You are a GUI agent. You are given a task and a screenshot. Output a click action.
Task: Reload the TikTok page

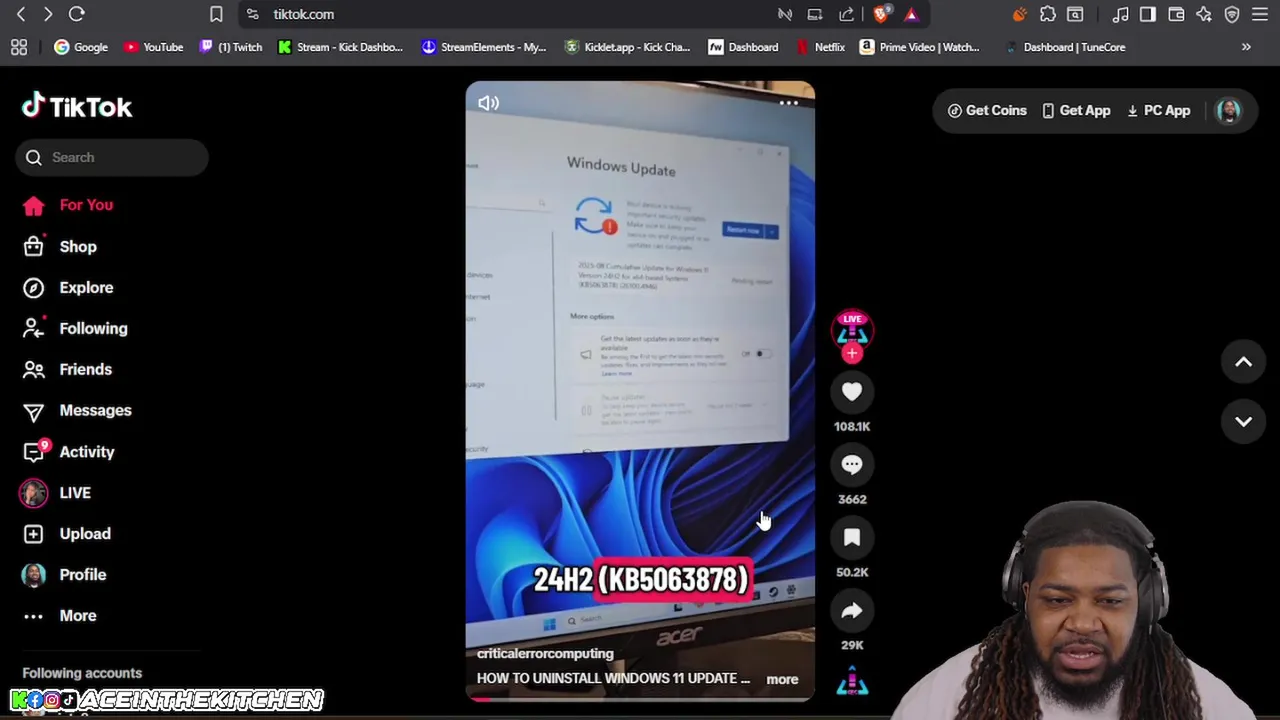click(76, 14)
